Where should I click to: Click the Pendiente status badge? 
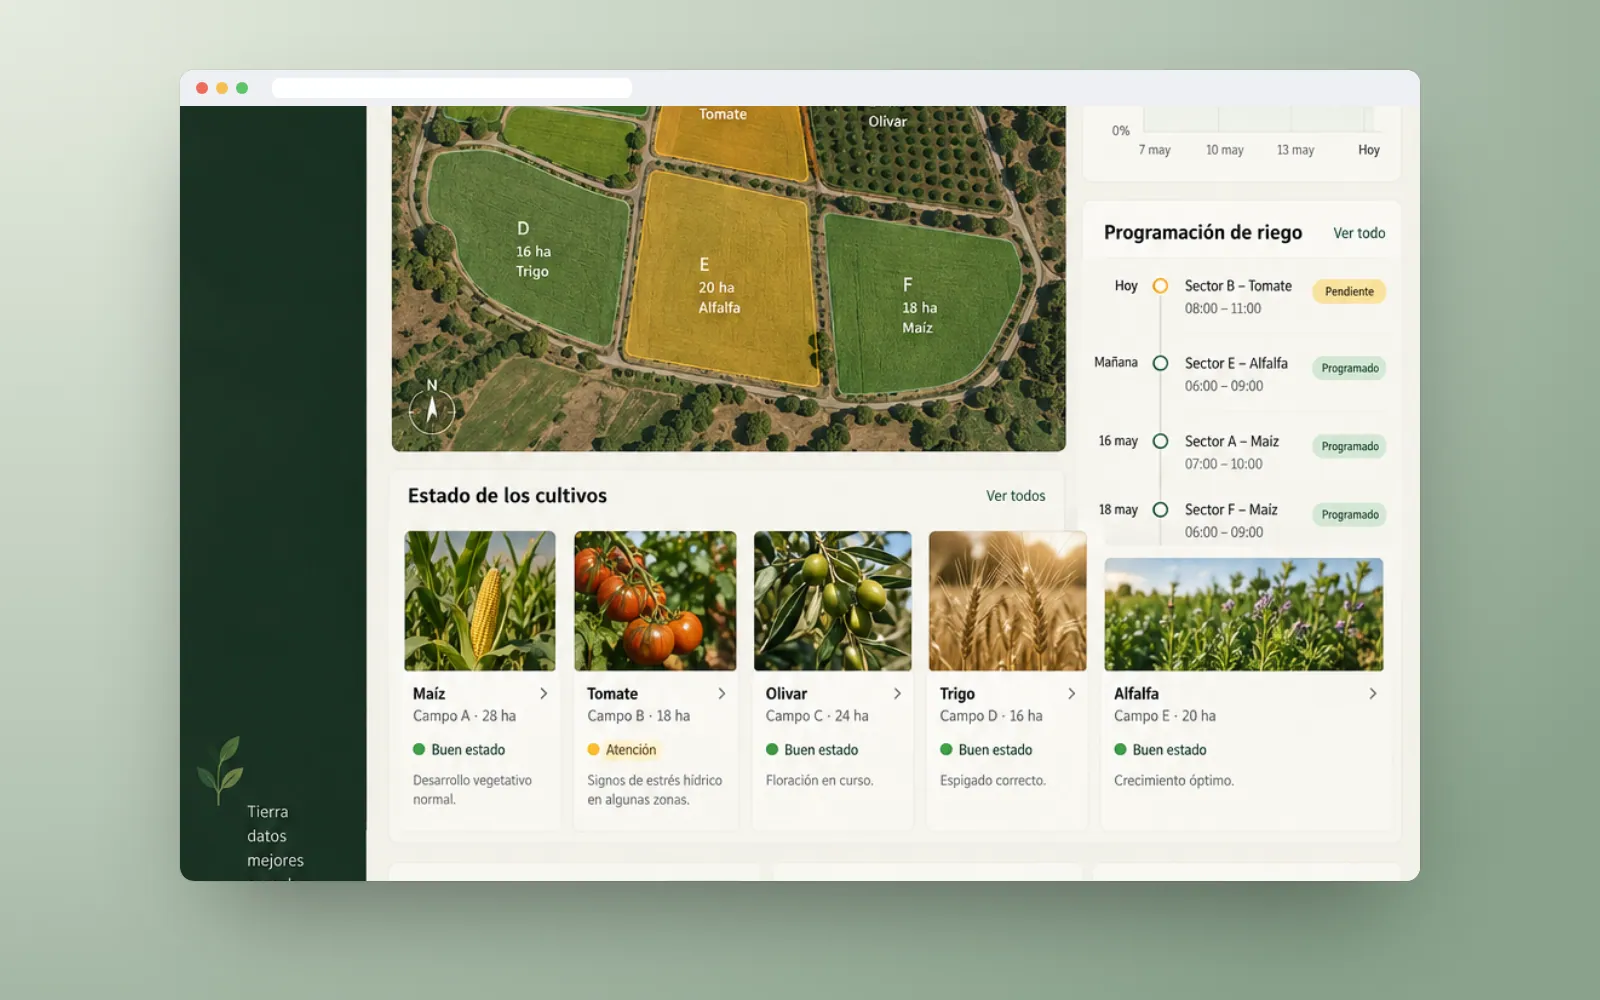(1349, 292)
